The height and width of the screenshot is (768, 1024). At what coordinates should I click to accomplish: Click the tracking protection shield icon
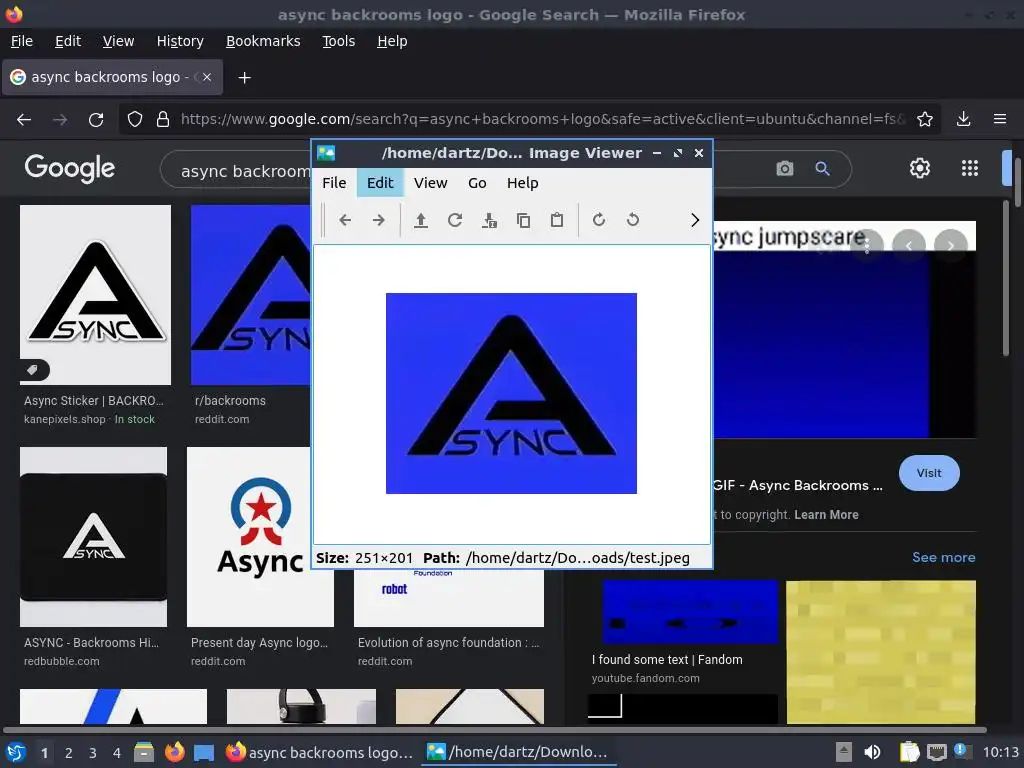(135, 120)
